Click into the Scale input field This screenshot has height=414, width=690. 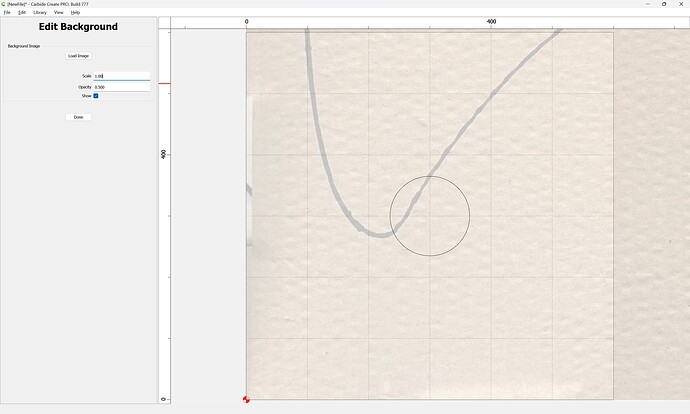[x=121, y=76]
